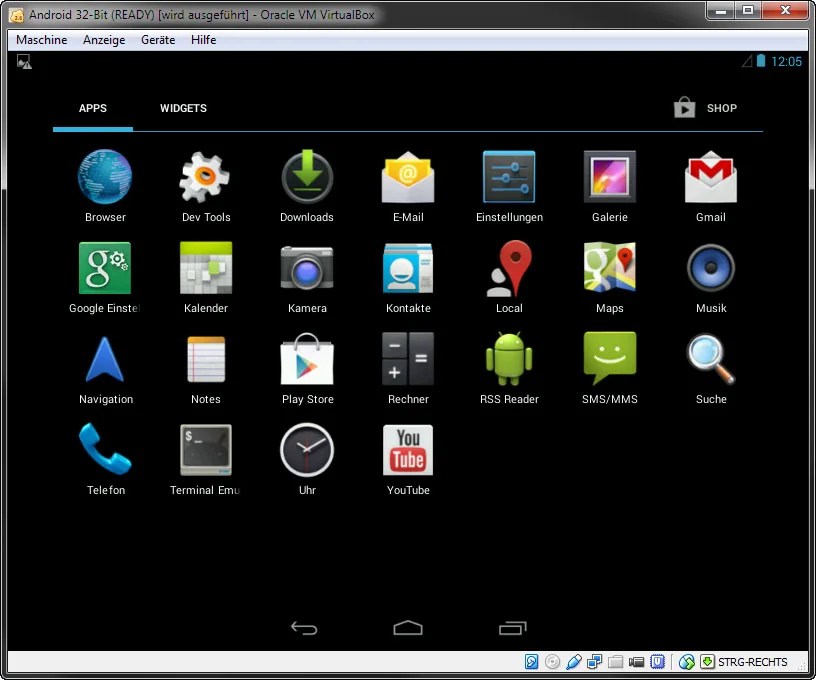
Task: Minimize the VirtualBox window
Action: click(721, 10)
